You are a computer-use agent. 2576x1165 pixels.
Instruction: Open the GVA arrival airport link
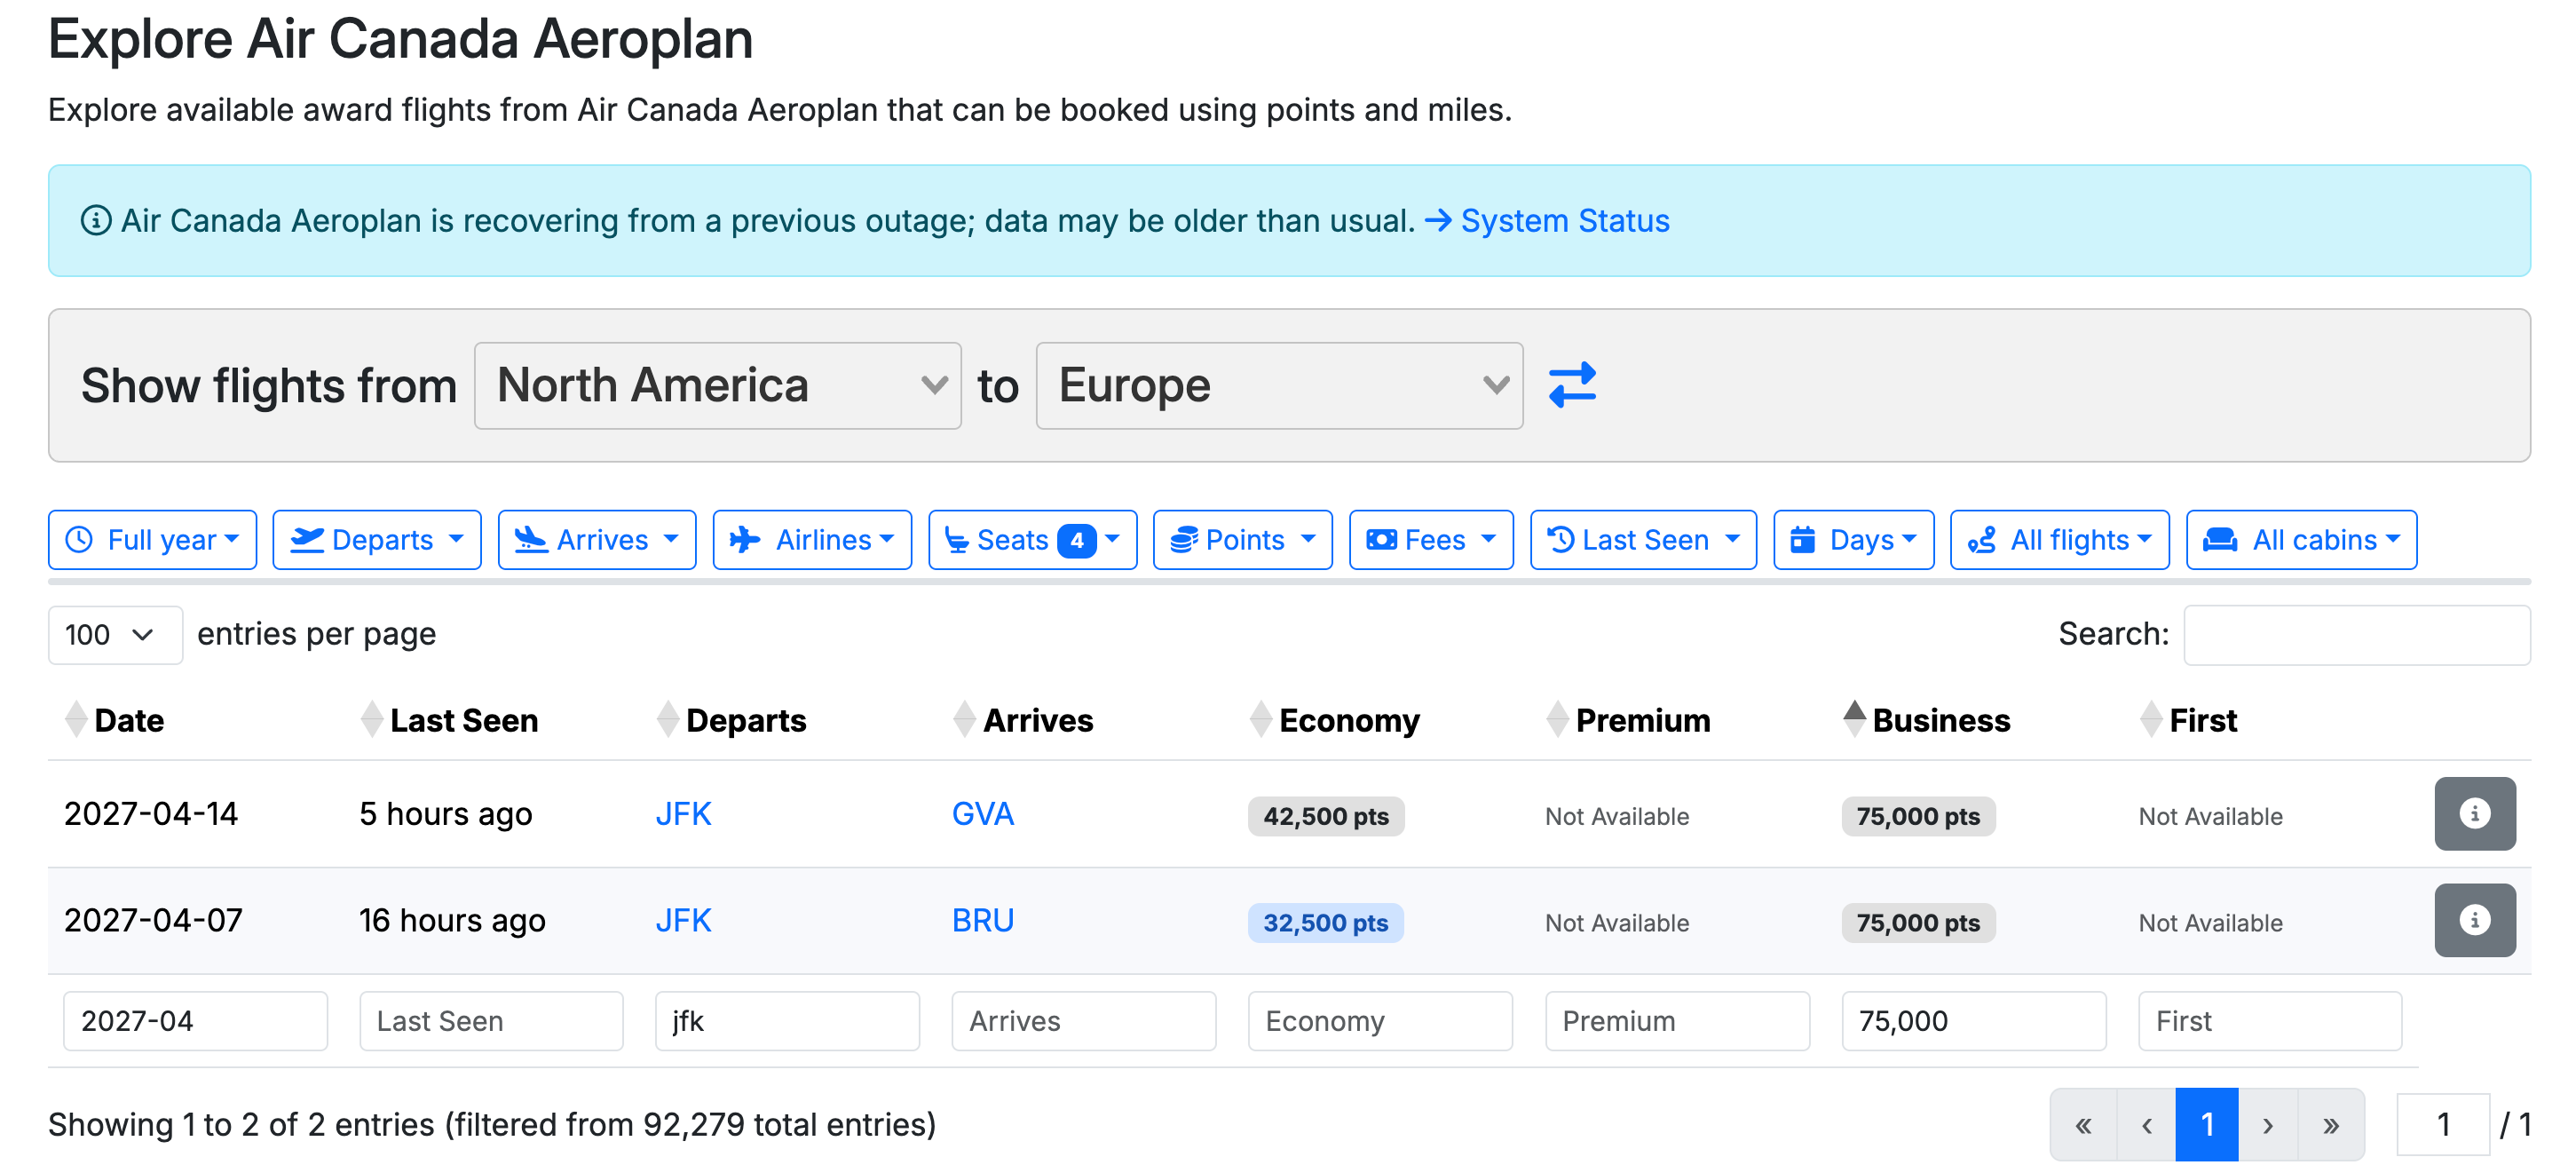983,814
